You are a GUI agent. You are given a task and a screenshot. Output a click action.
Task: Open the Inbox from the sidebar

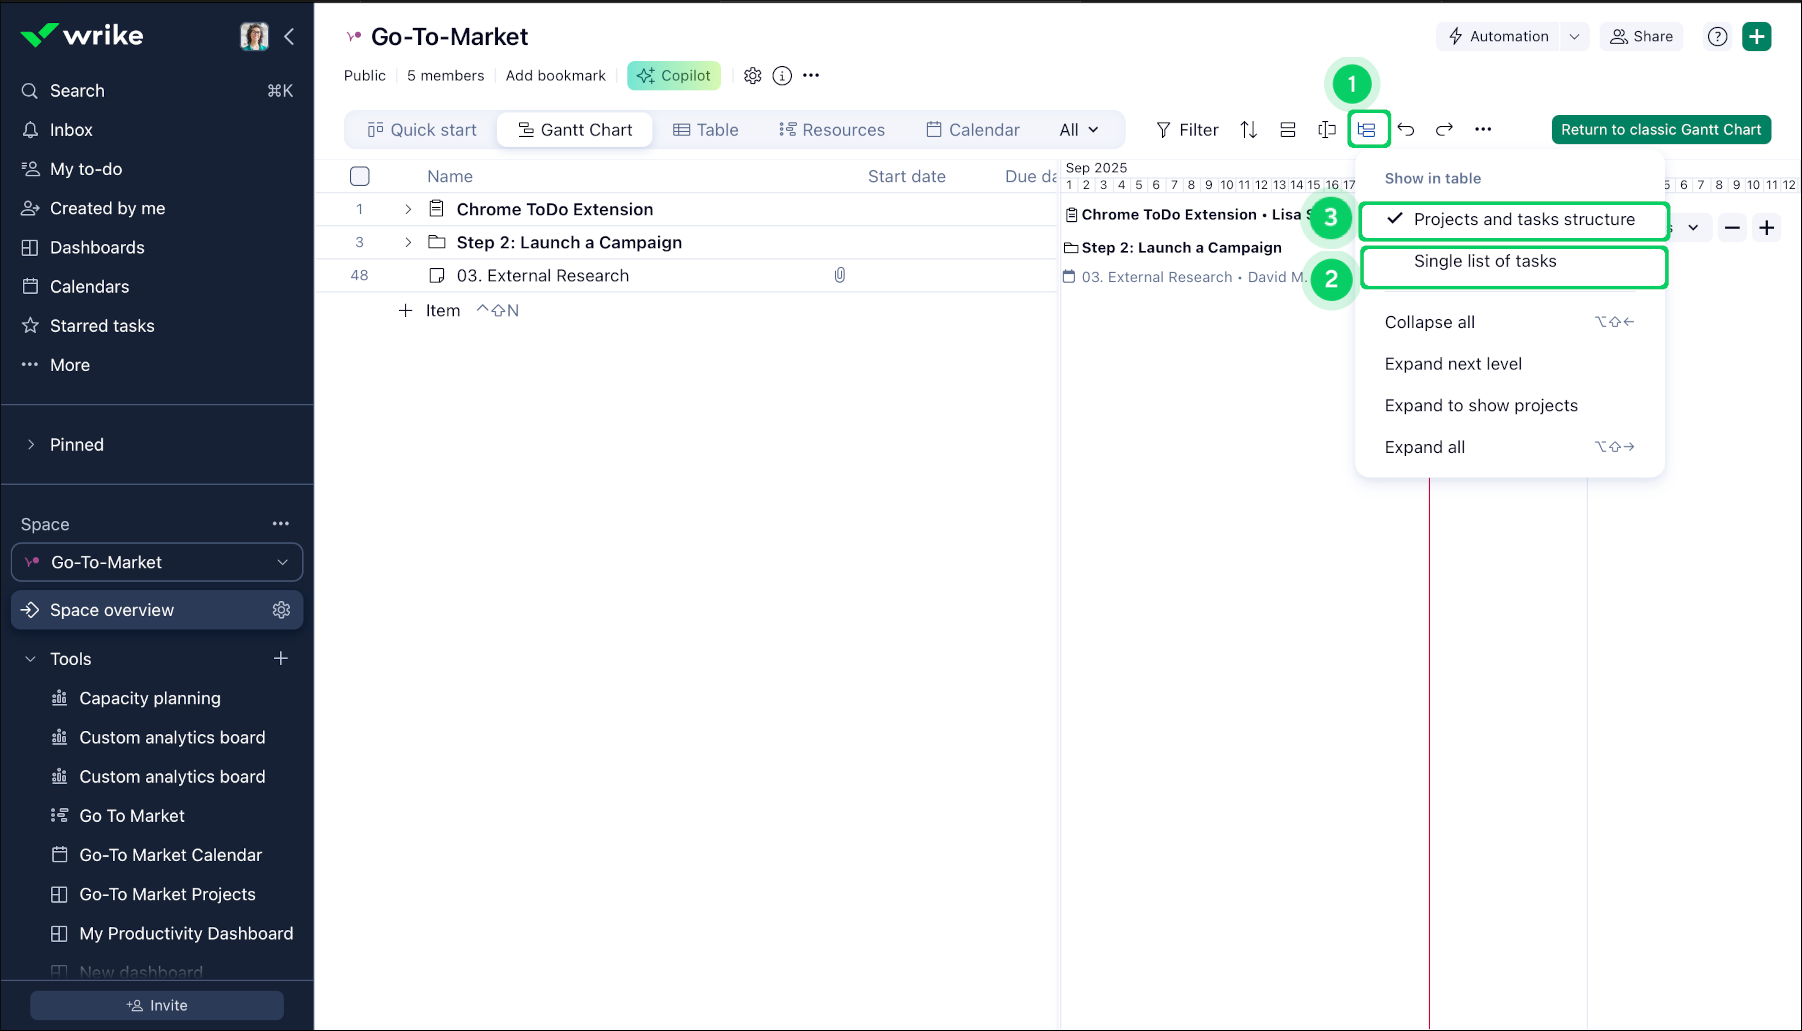tap(71, 129)
